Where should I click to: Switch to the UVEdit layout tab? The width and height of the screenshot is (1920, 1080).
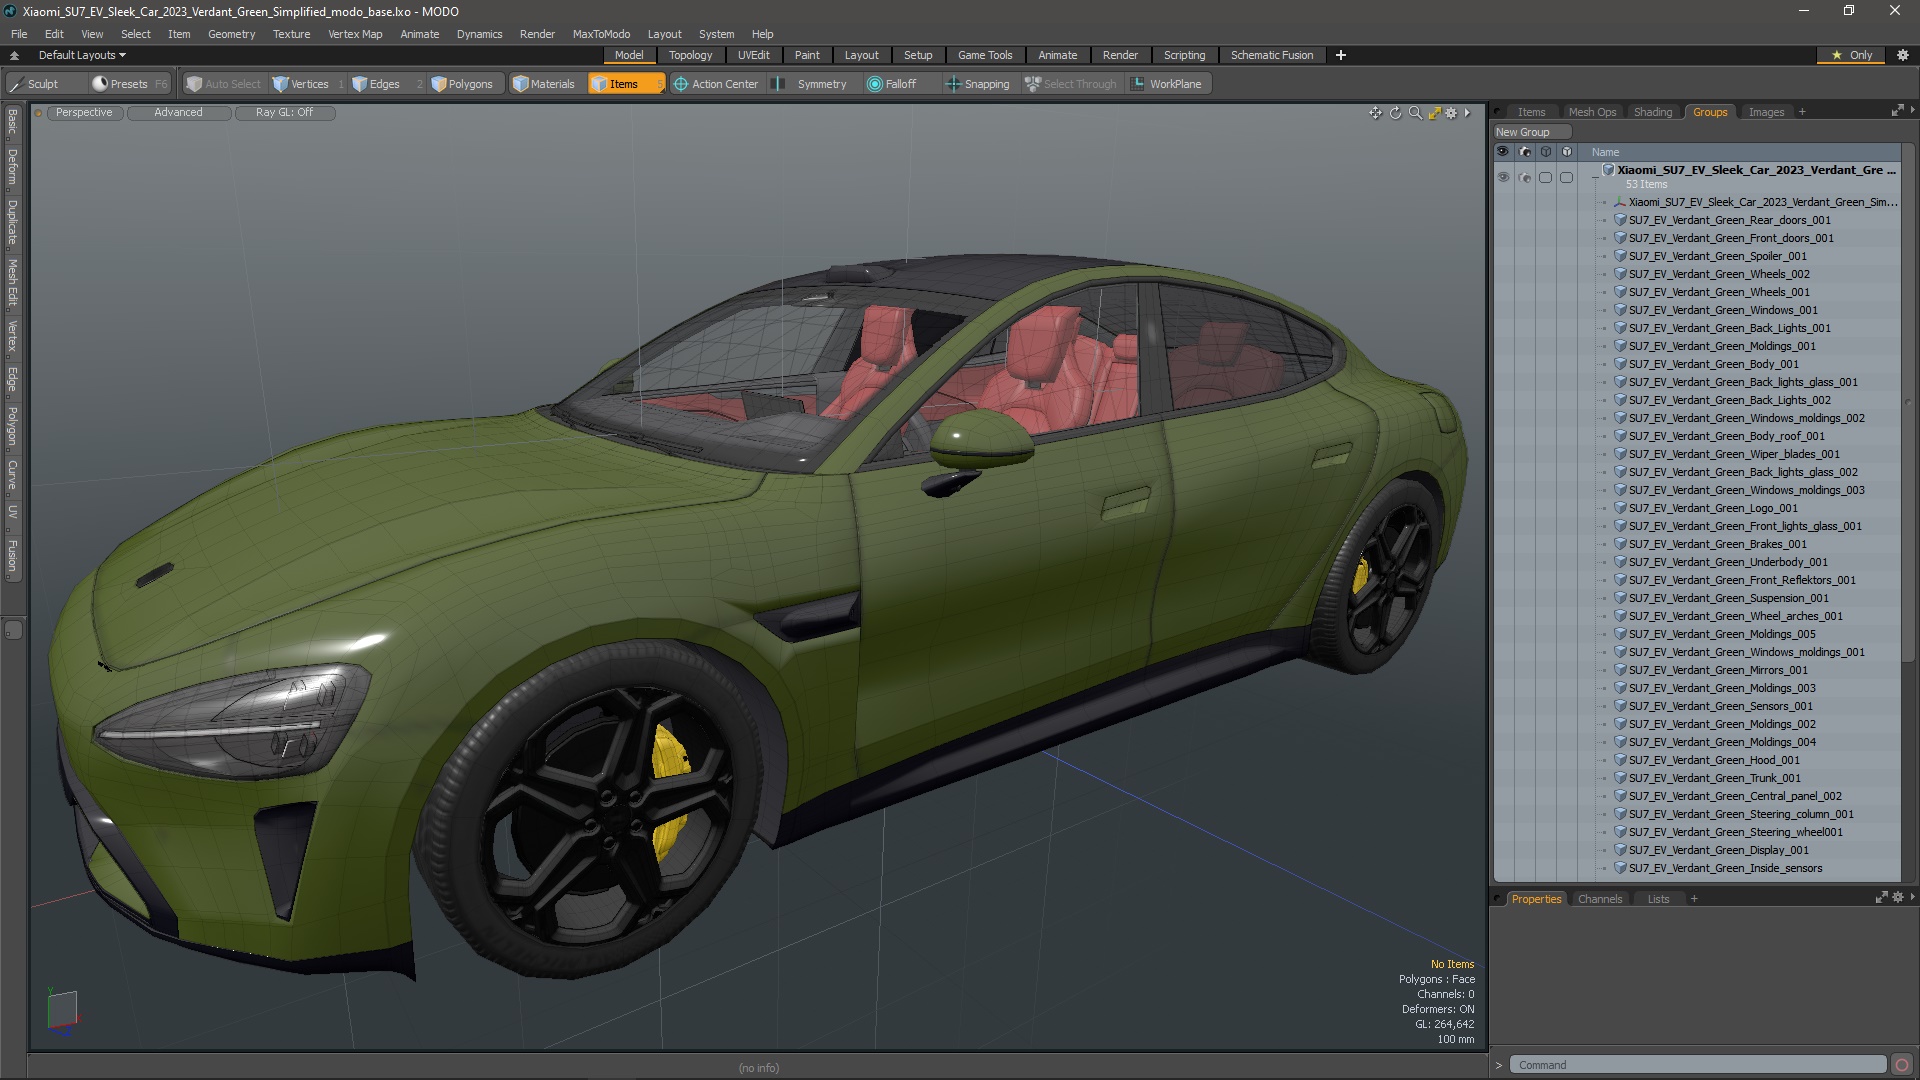click(x=753, y=55)
